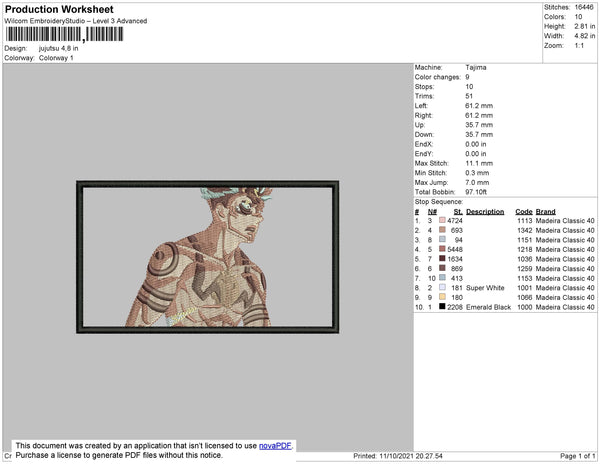Click thread code 1218 in stop 4
Viewport: 600px width, 464px height.
[525, 249]
